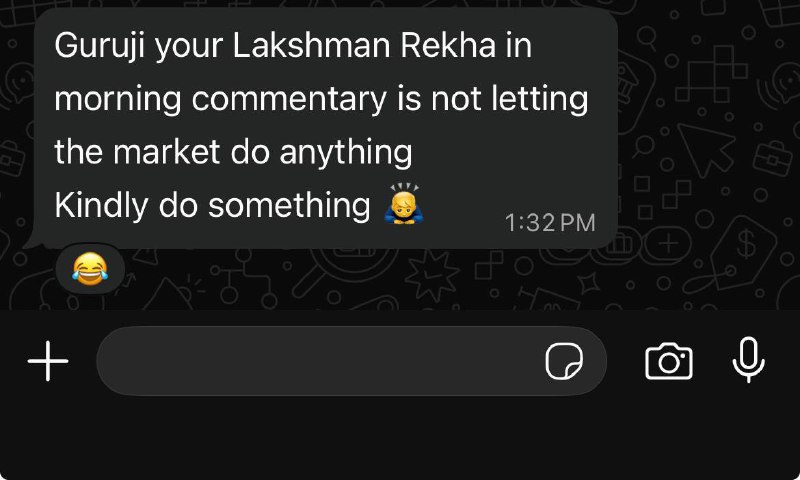Tap the word 'something' before the emoji

click(x=289, y=206)
